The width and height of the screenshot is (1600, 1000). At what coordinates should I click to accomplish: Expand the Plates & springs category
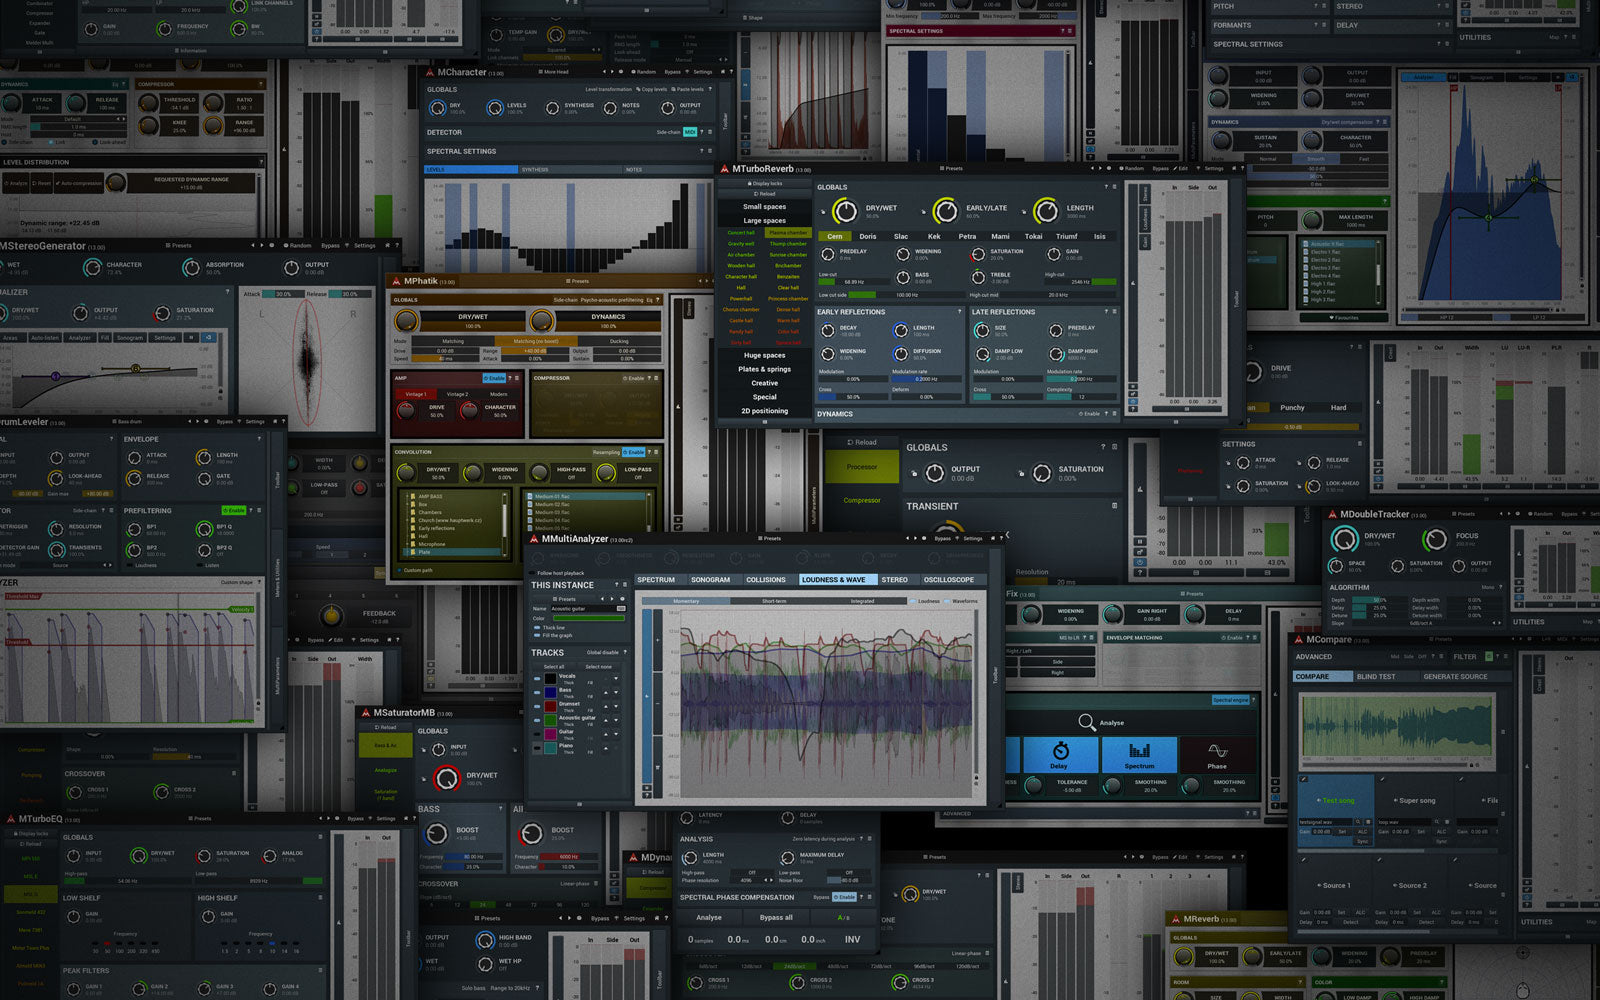pyautogui.click(x=764, y=369)
